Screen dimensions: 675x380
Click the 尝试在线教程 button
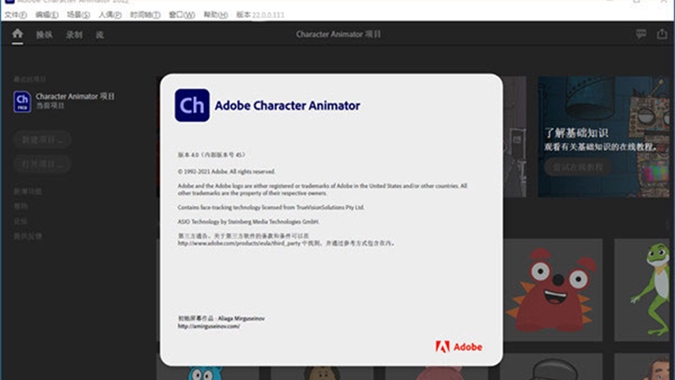[578, 167]
